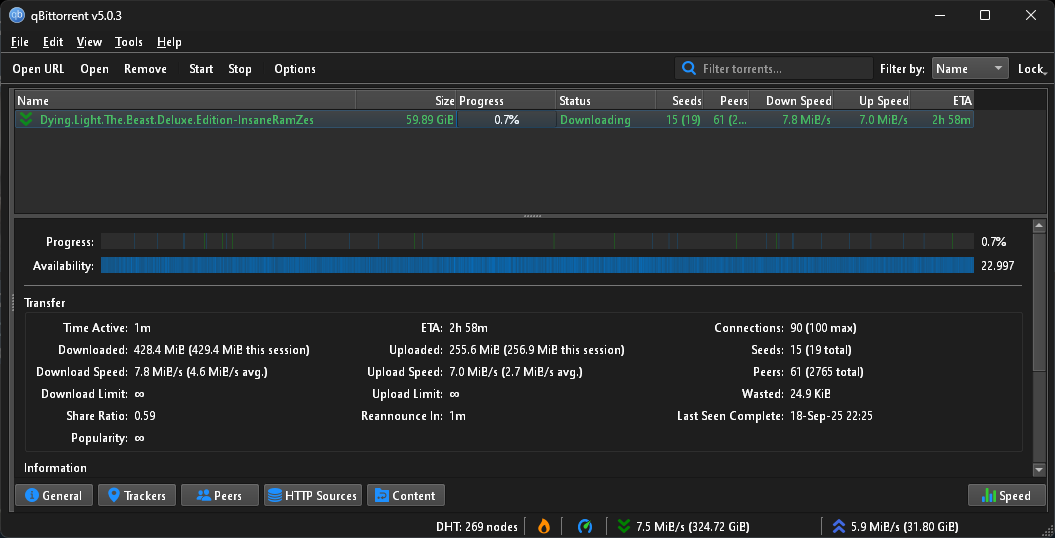Viewport: 1055px width, 538px height.
Task: Open the View menu
Action: tap(89, 42)
